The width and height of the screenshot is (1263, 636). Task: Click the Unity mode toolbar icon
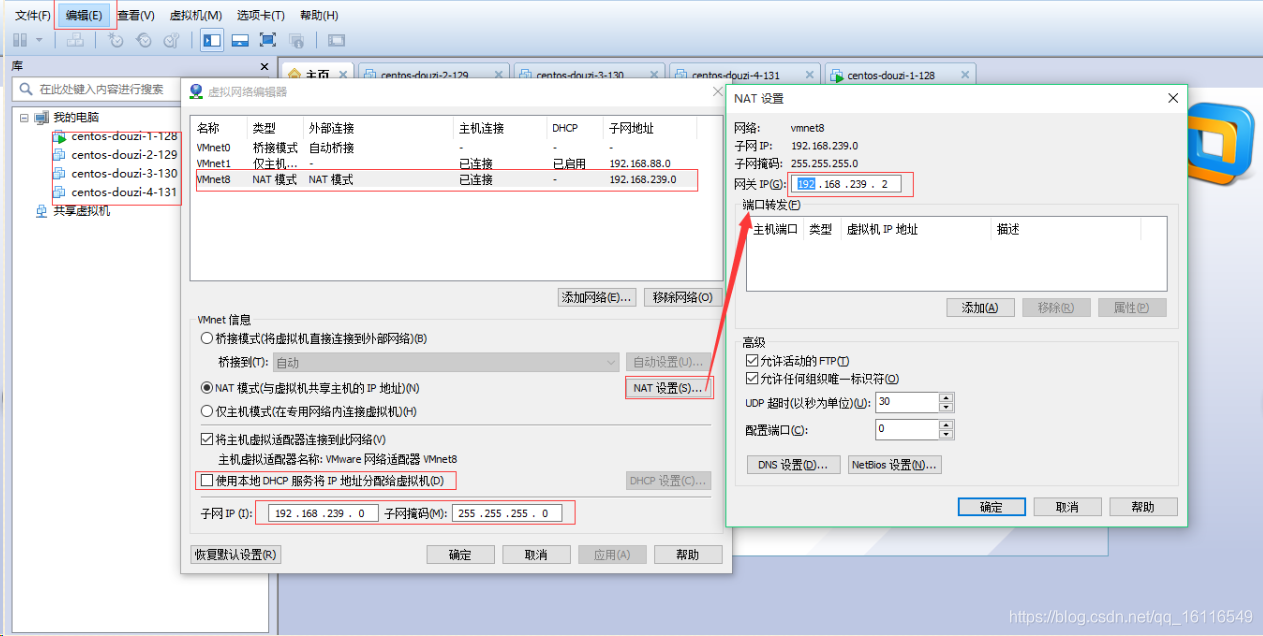tap(296, 40)
